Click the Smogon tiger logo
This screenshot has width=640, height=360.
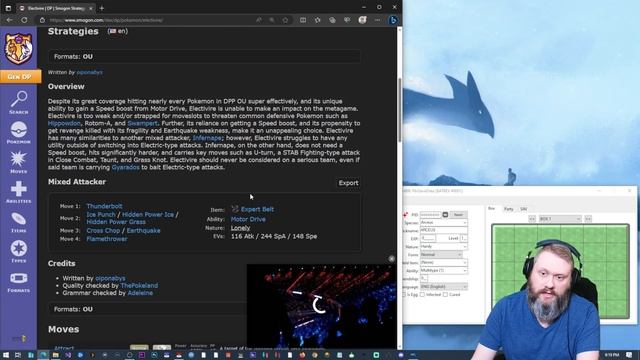coord(18,49)
